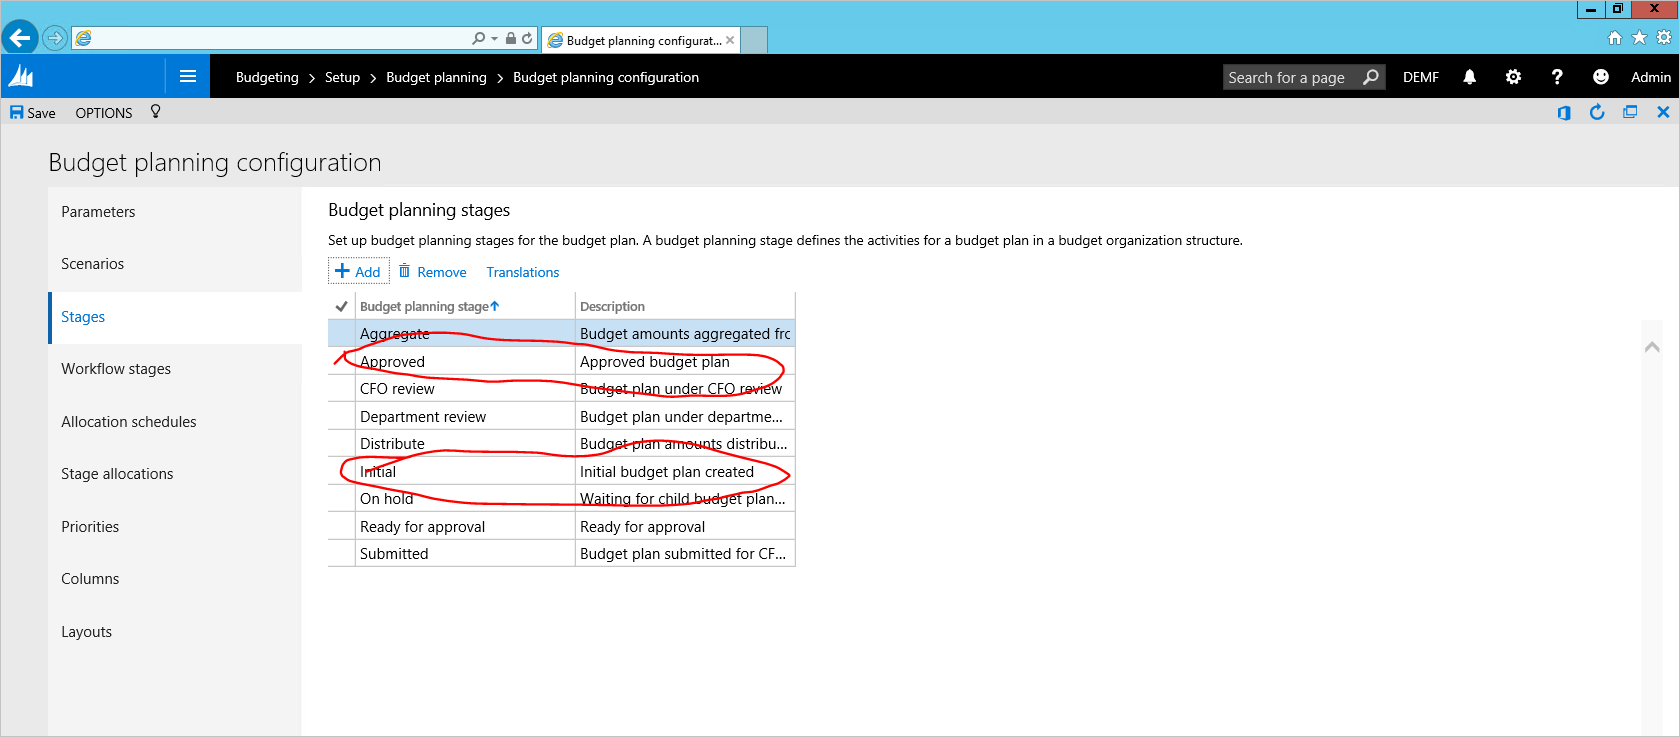Close the form with the X icon
1680x737 pixels.
tap(1663, 112)
